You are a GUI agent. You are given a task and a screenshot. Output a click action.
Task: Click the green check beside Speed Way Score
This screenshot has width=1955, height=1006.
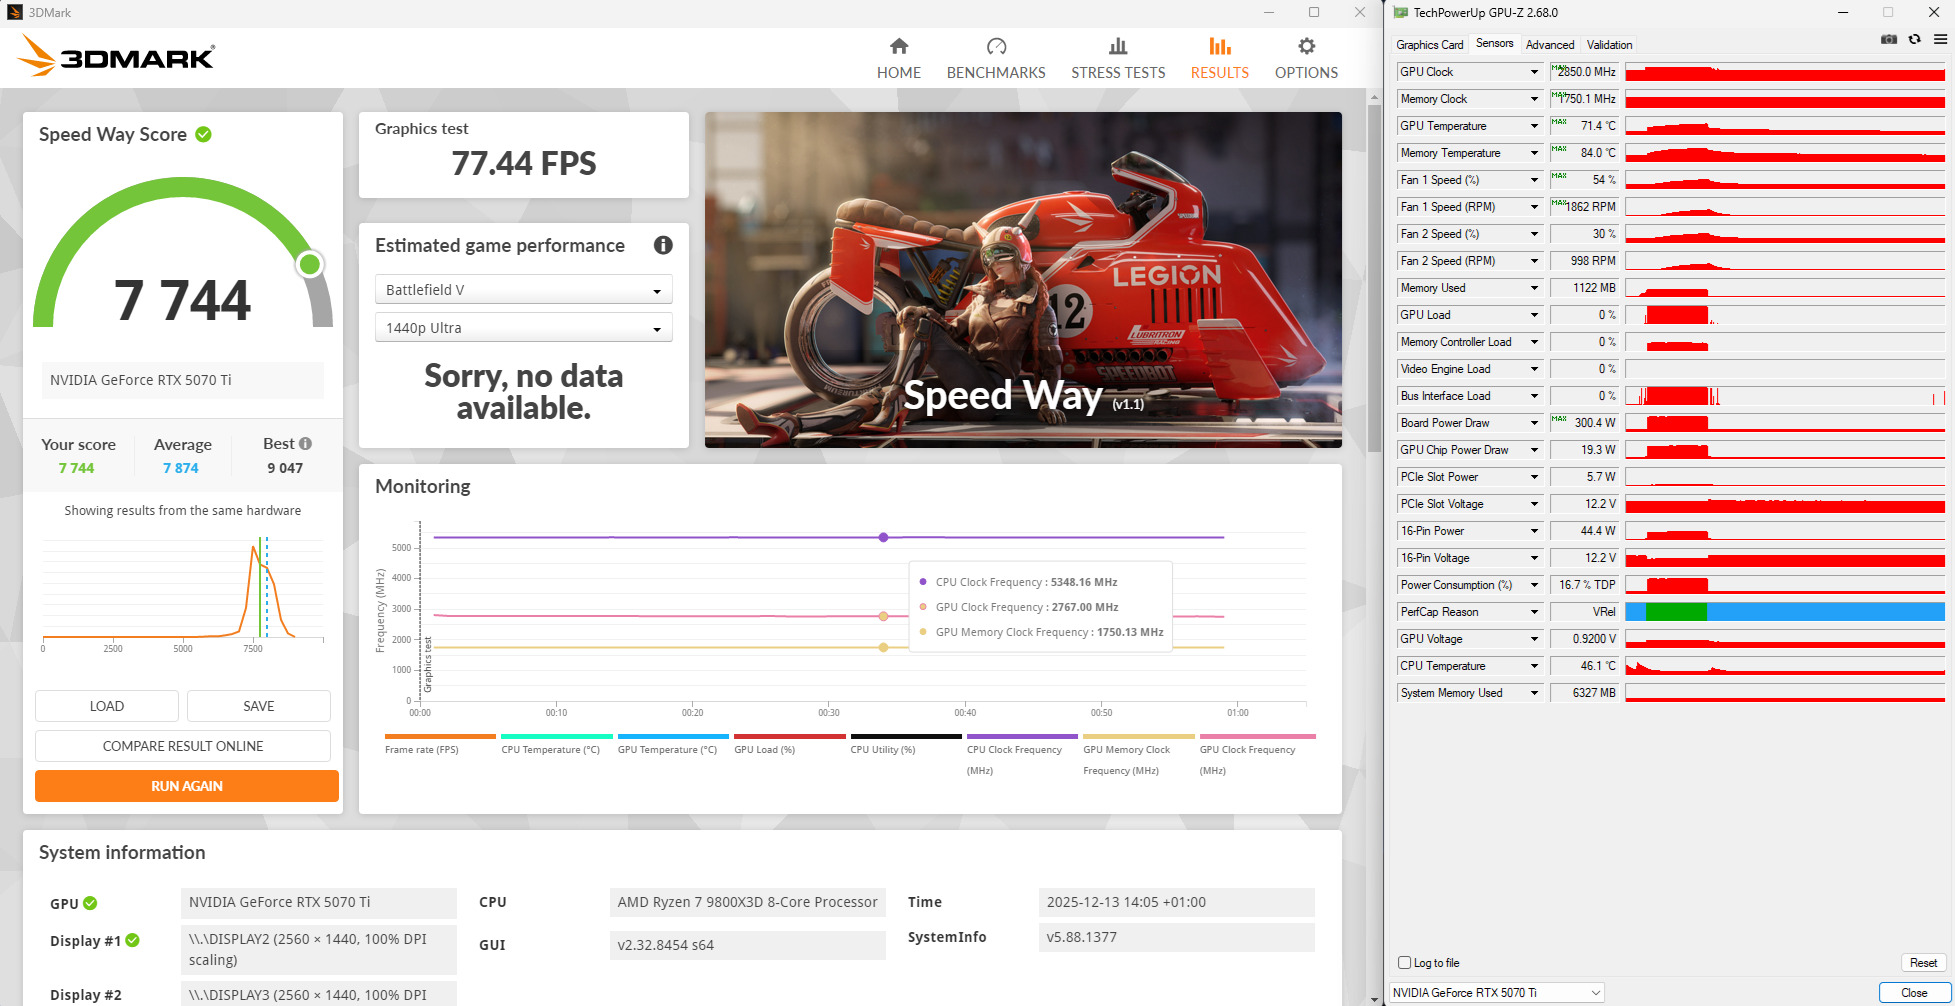click(x=203, y=134)
